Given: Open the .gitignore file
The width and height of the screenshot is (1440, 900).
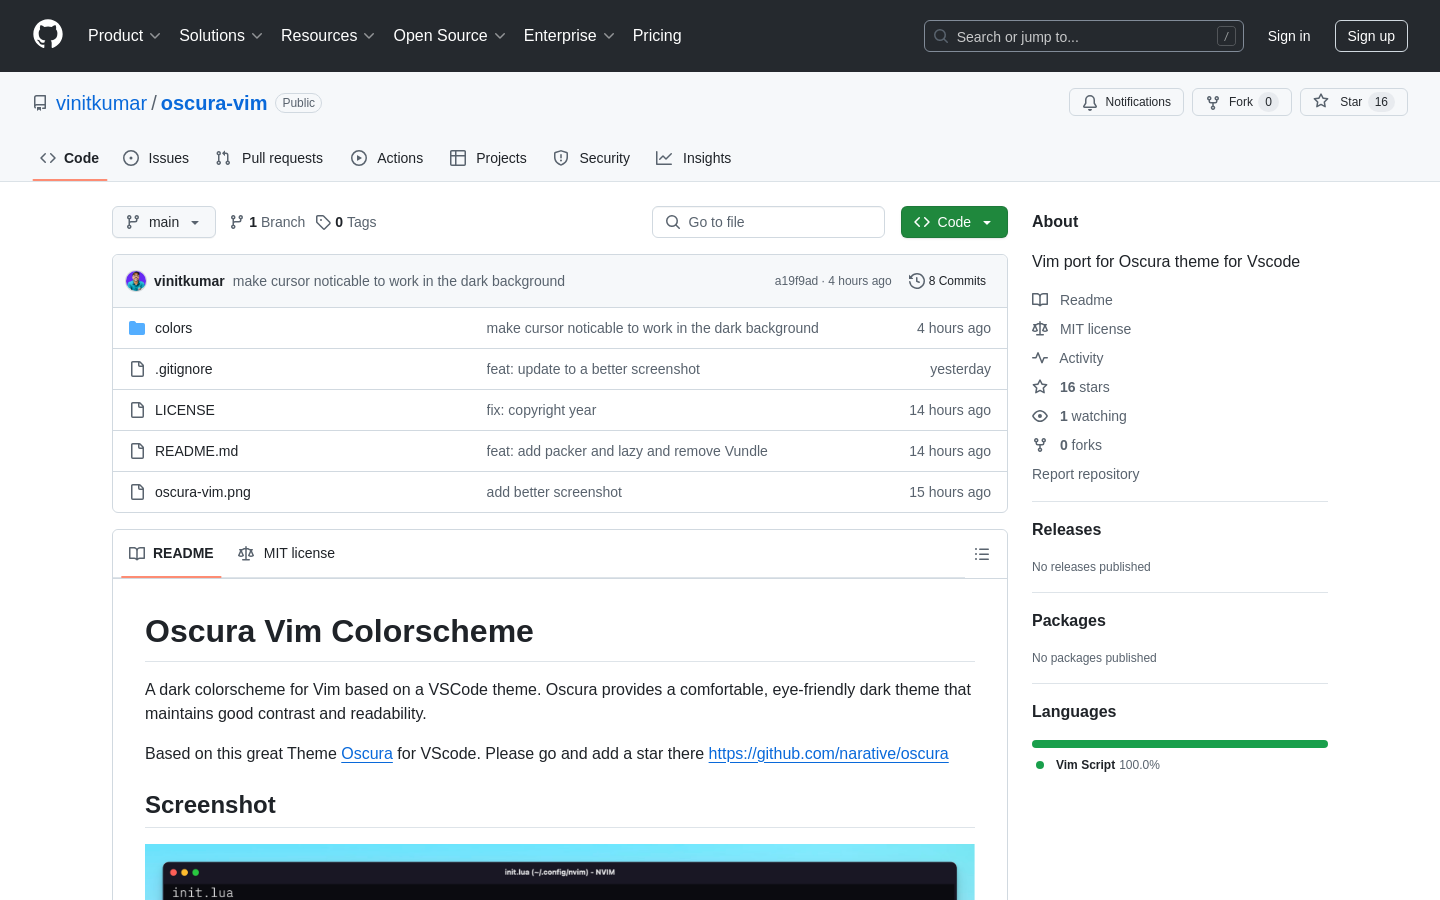Looking at the screenshot, I should (183, 369).
